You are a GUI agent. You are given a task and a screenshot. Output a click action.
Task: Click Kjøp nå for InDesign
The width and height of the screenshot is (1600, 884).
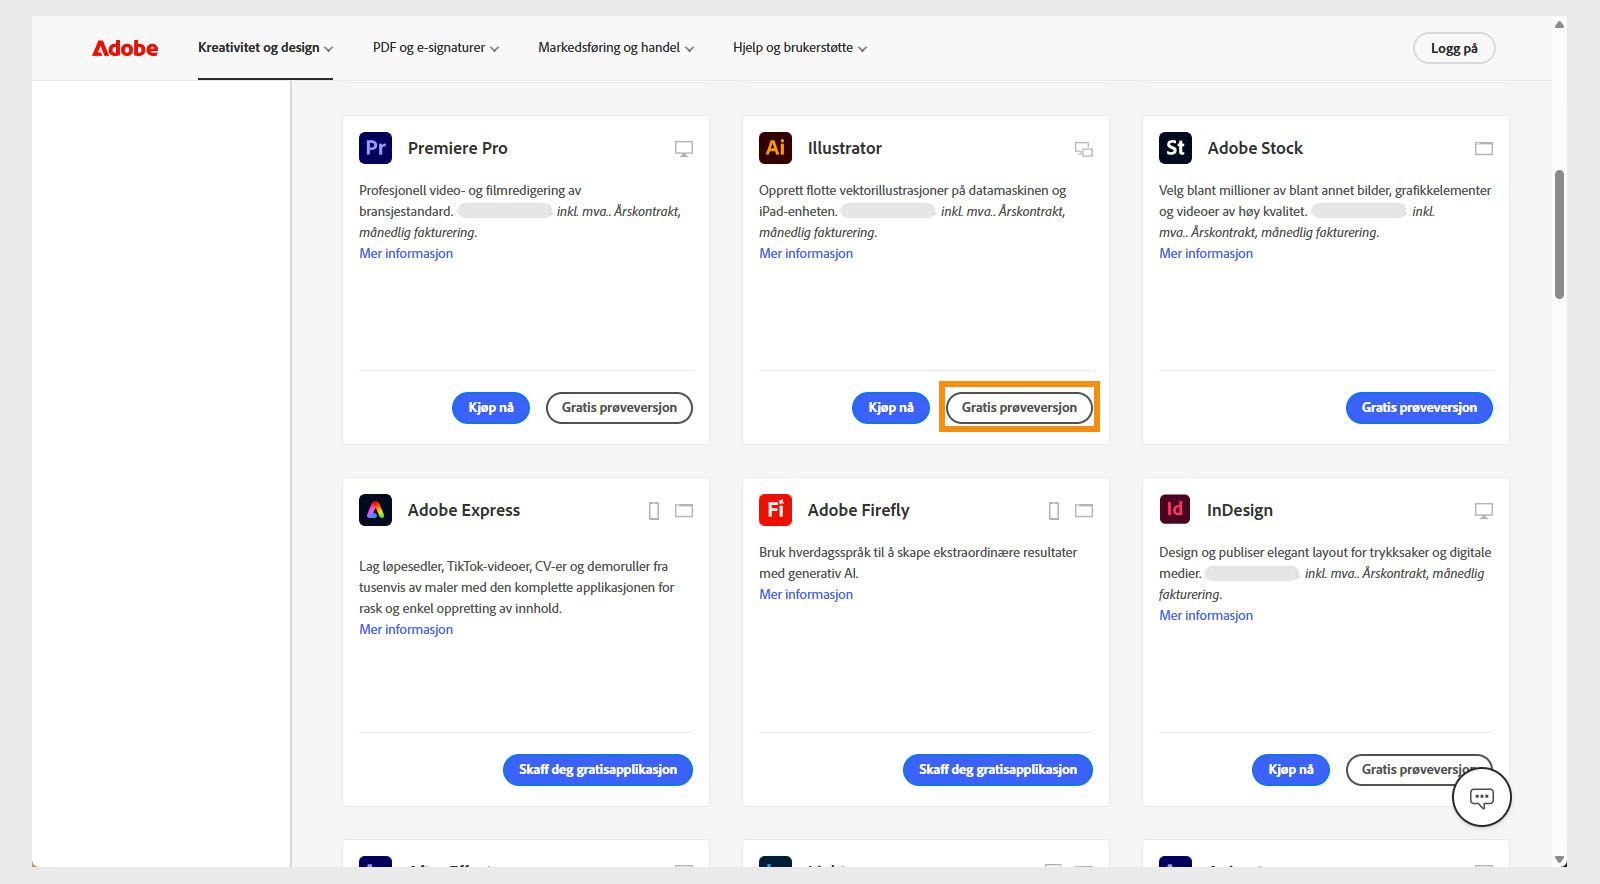coord(1291,770)
